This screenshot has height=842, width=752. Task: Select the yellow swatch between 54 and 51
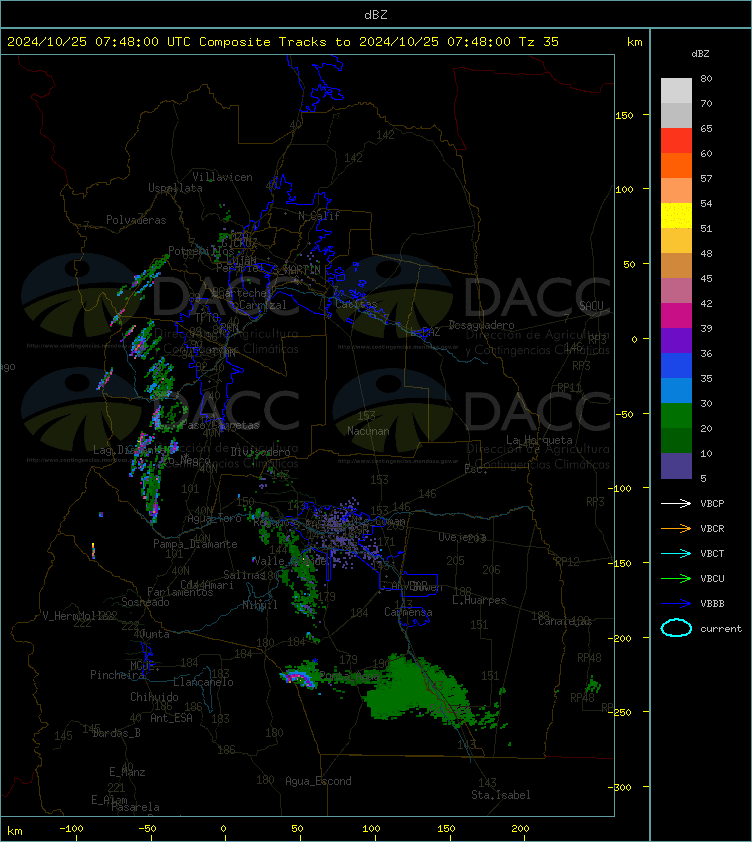pyautogui.click(x=676, y=215)
